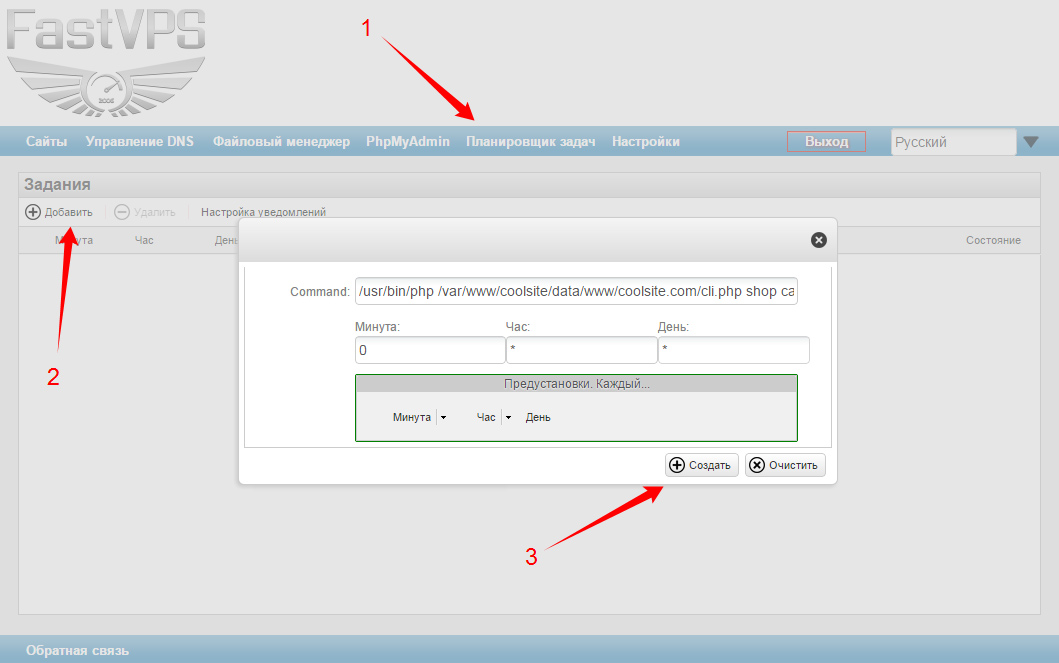Go to Файловый менеджер

point(281,142)
